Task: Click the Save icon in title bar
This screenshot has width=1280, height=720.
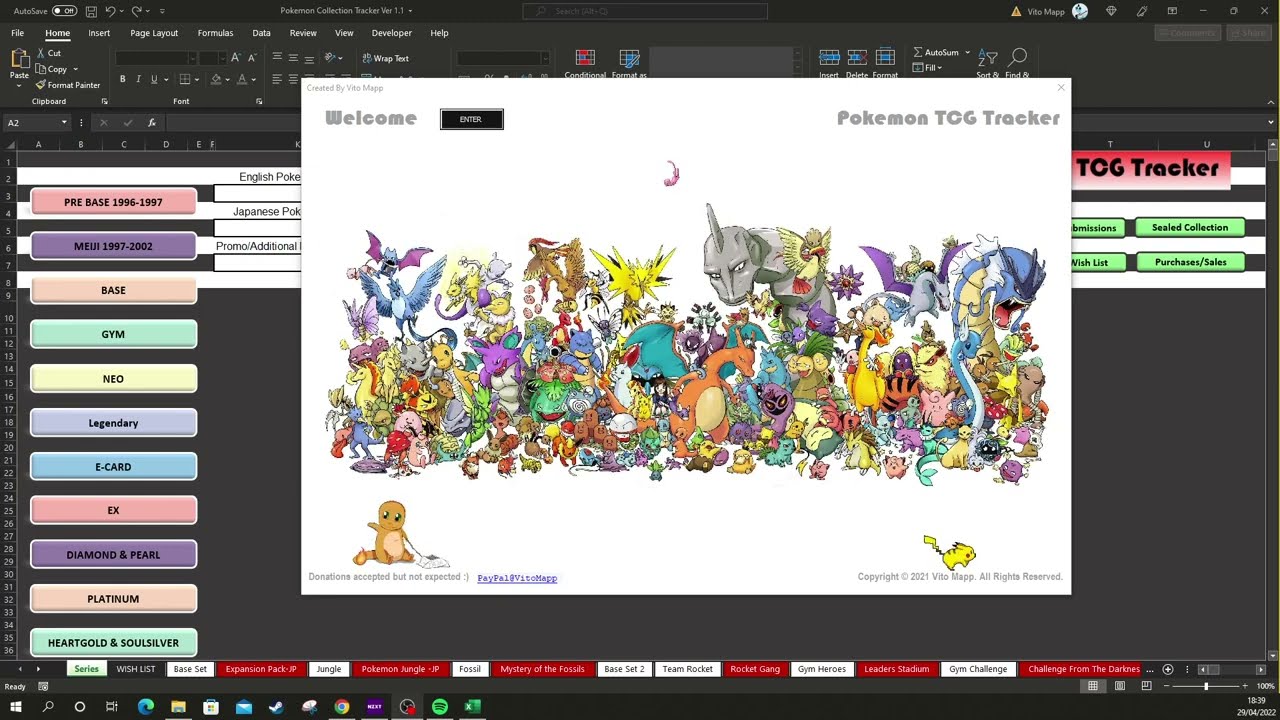Action: (91, 11)
